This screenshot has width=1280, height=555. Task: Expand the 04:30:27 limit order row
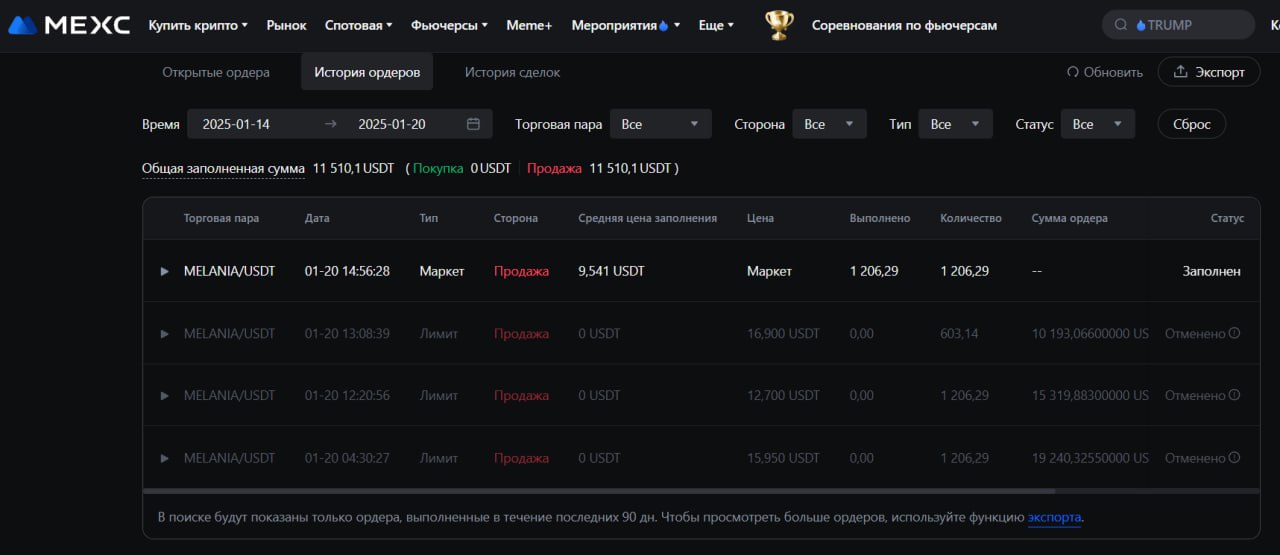point(165,457)
